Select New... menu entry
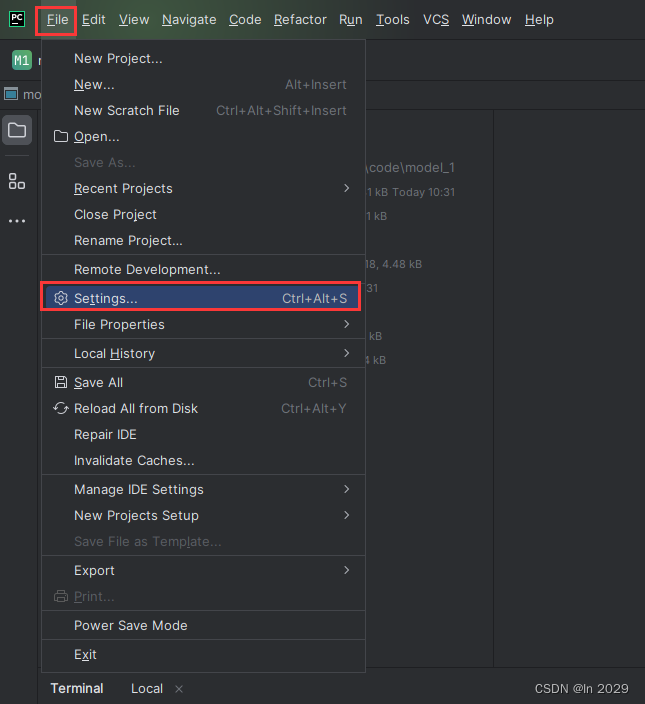Viewport: 645px width, 704px height. pyautogui.click(x=203, y=85)
